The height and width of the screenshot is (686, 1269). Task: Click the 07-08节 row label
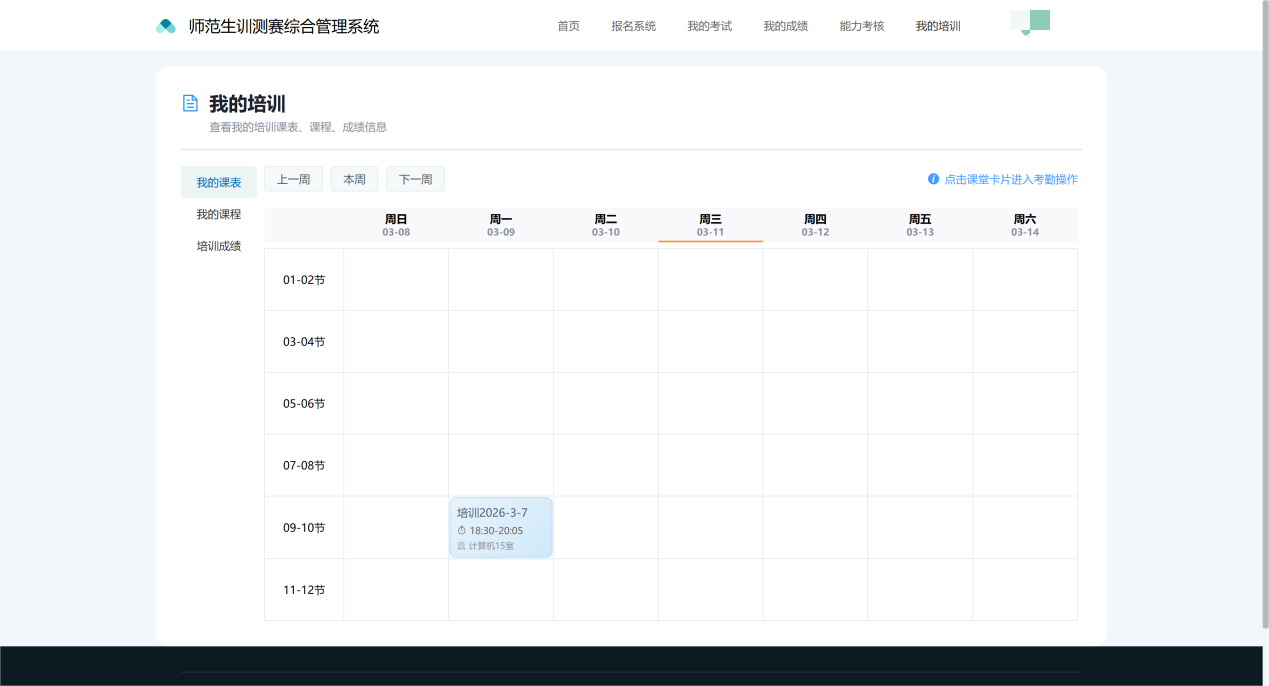(304, 466)
